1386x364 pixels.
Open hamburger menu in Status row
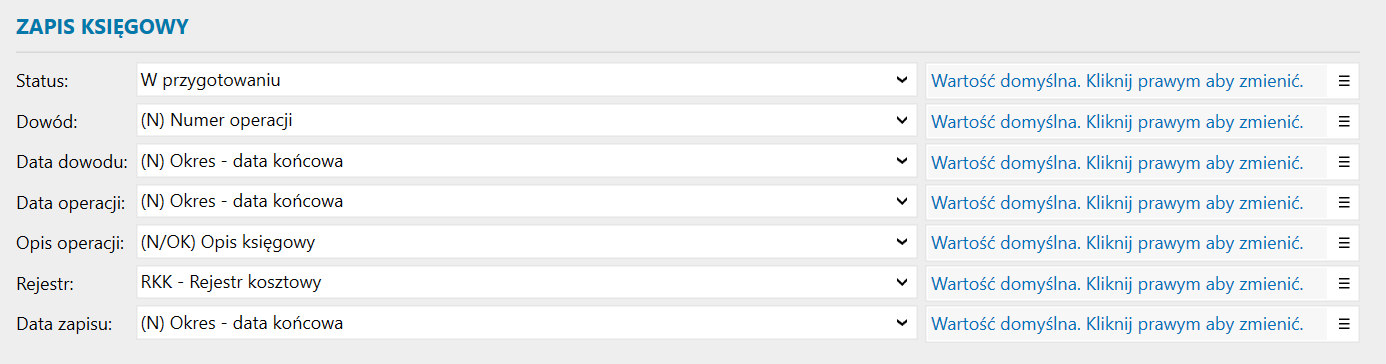(x=1343, y=80)
